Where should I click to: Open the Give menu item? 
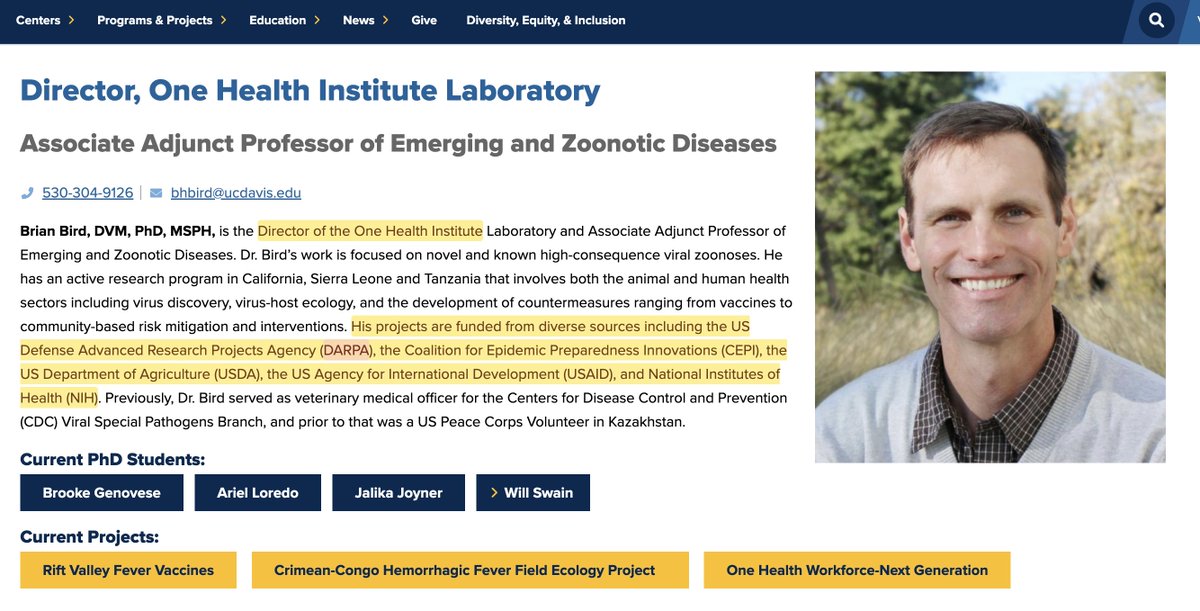tap(424, 20)
